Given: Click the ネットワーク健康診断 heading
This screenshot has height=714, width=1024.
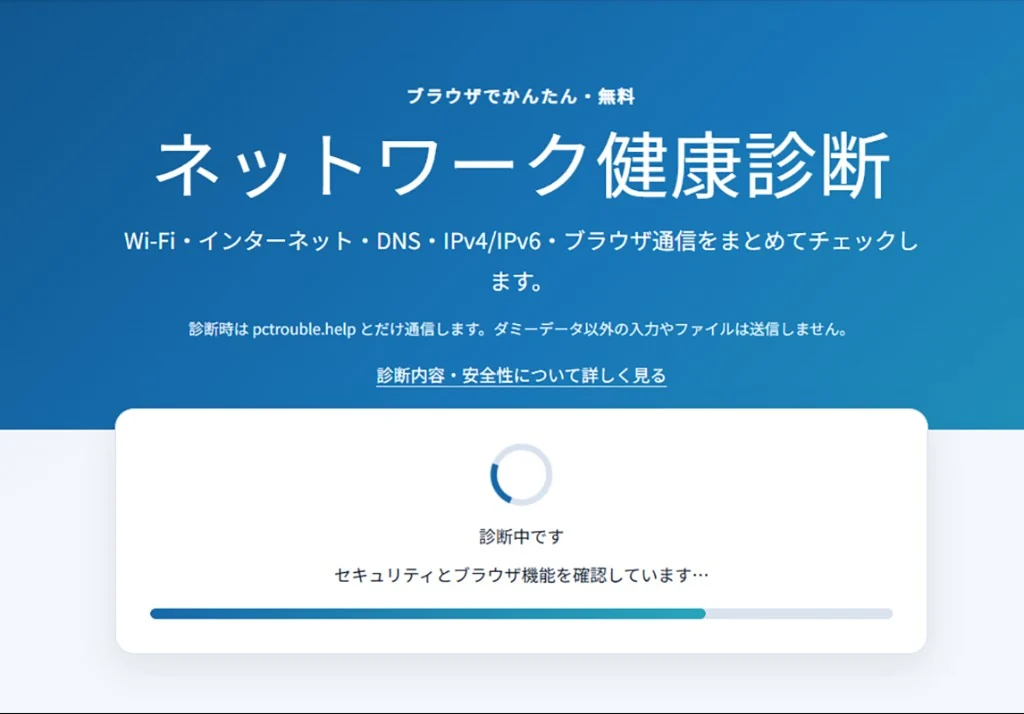Looking at the screenshot, I should click(521, 165).
